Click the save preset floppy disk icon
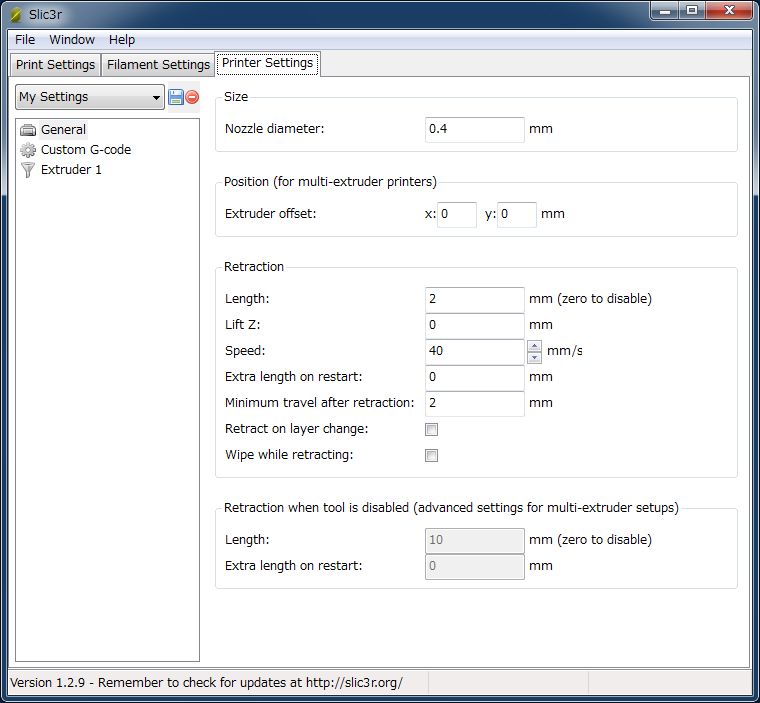760x703 pixels. 175,97
